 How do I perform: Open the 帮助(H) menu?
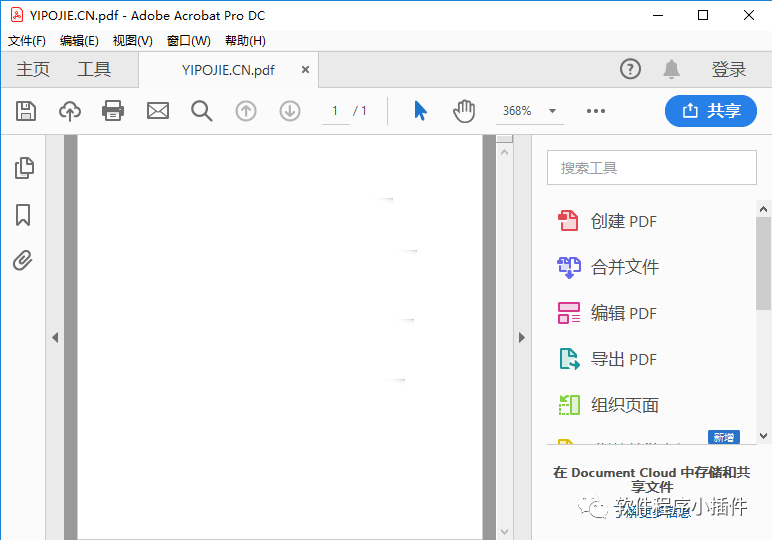245,41
